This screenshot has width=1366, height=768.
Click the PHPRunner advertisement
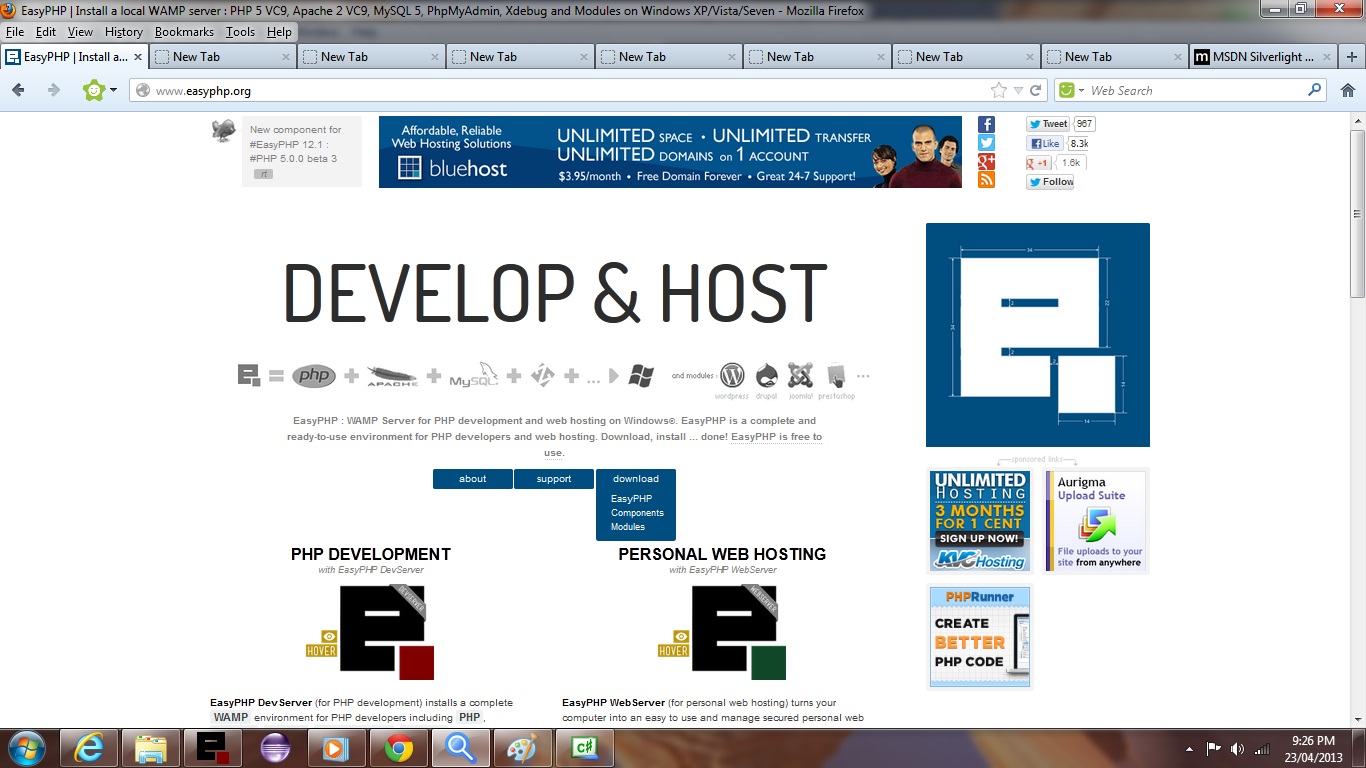click(980, 637)
